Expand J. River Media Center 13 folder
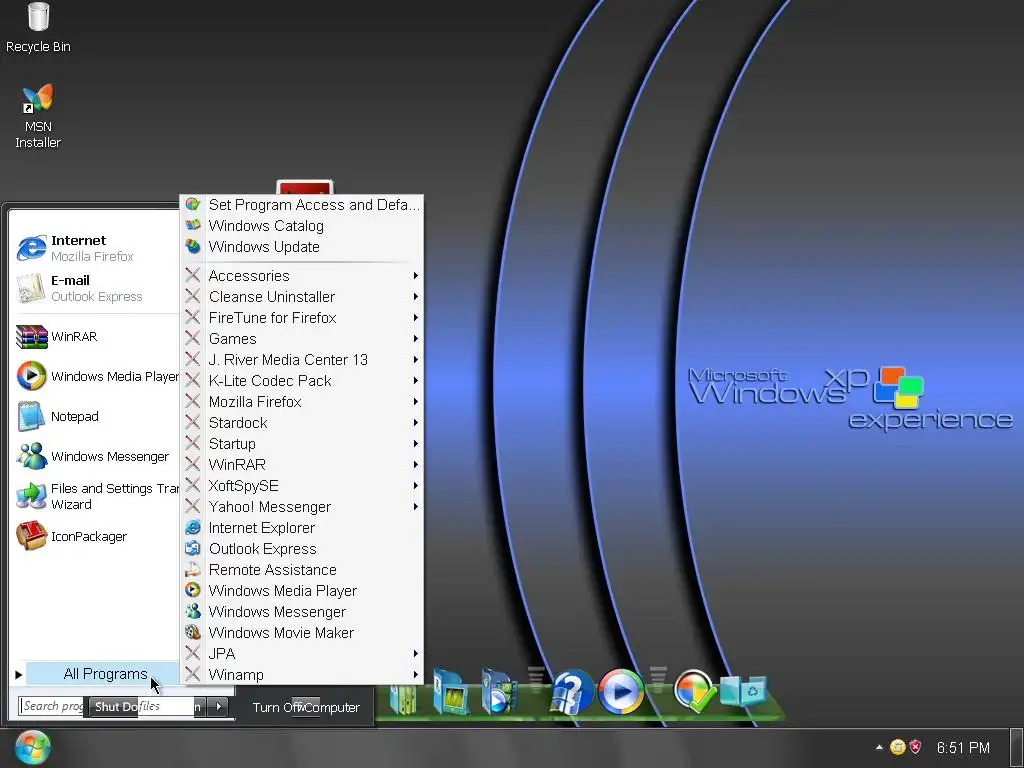 302,359
